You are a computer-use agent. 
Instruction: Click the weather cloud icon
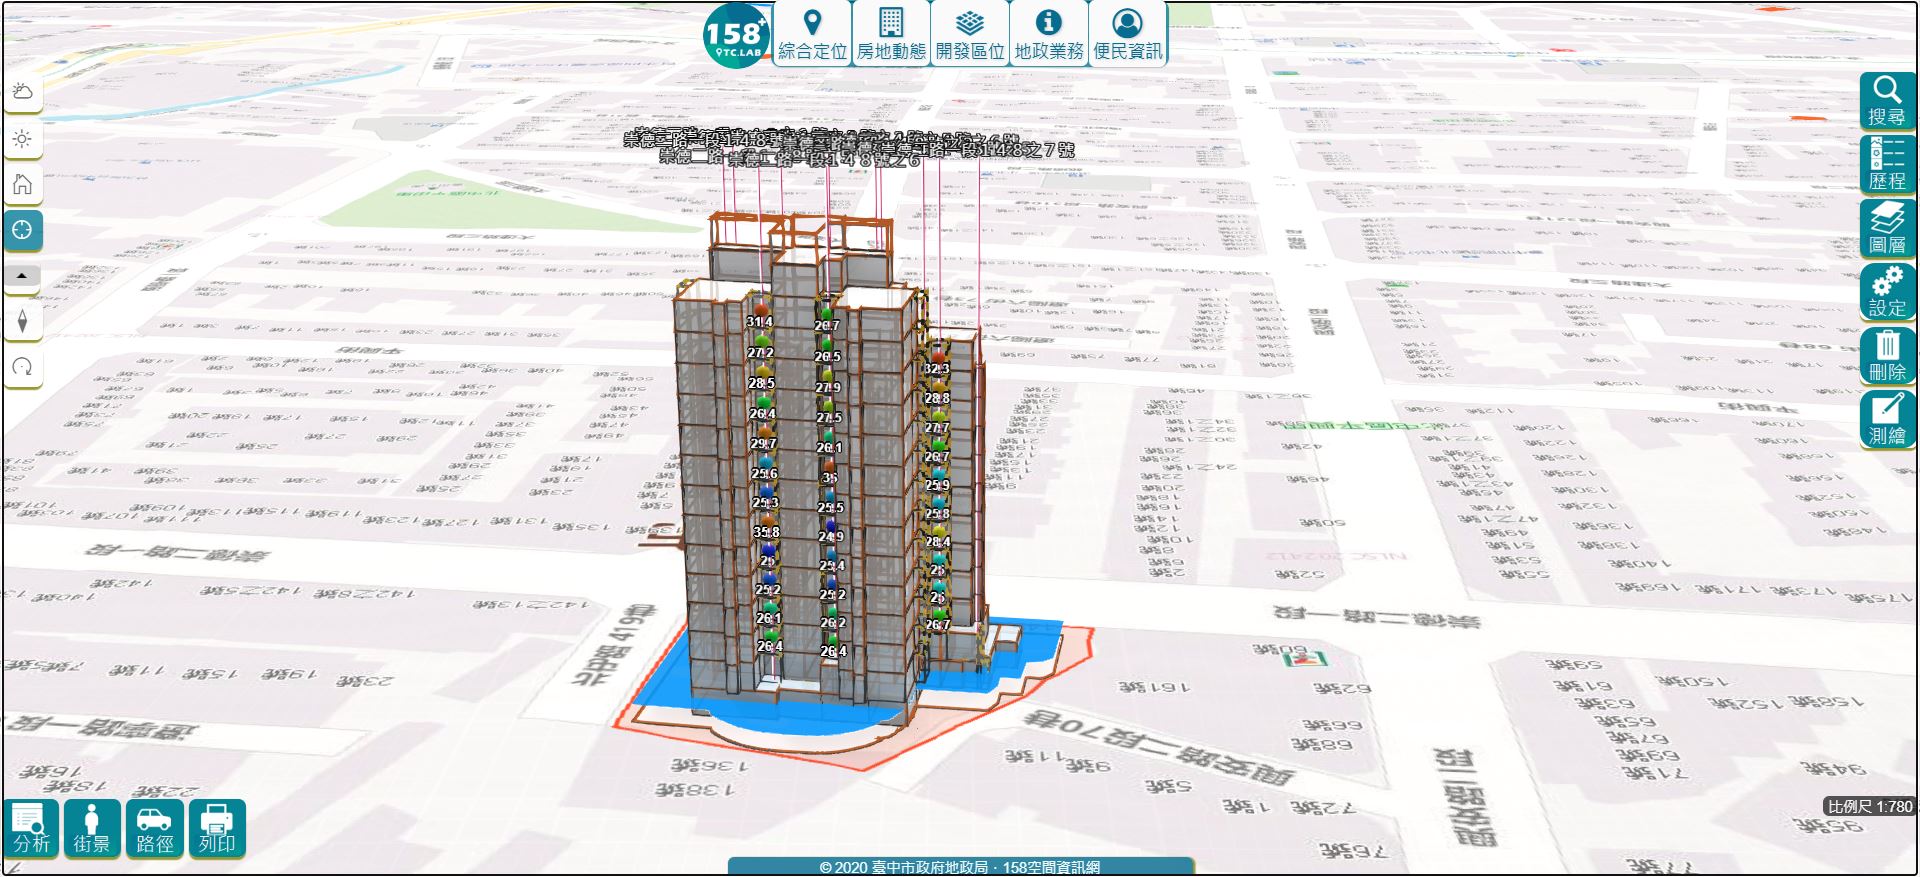(22, 92)
